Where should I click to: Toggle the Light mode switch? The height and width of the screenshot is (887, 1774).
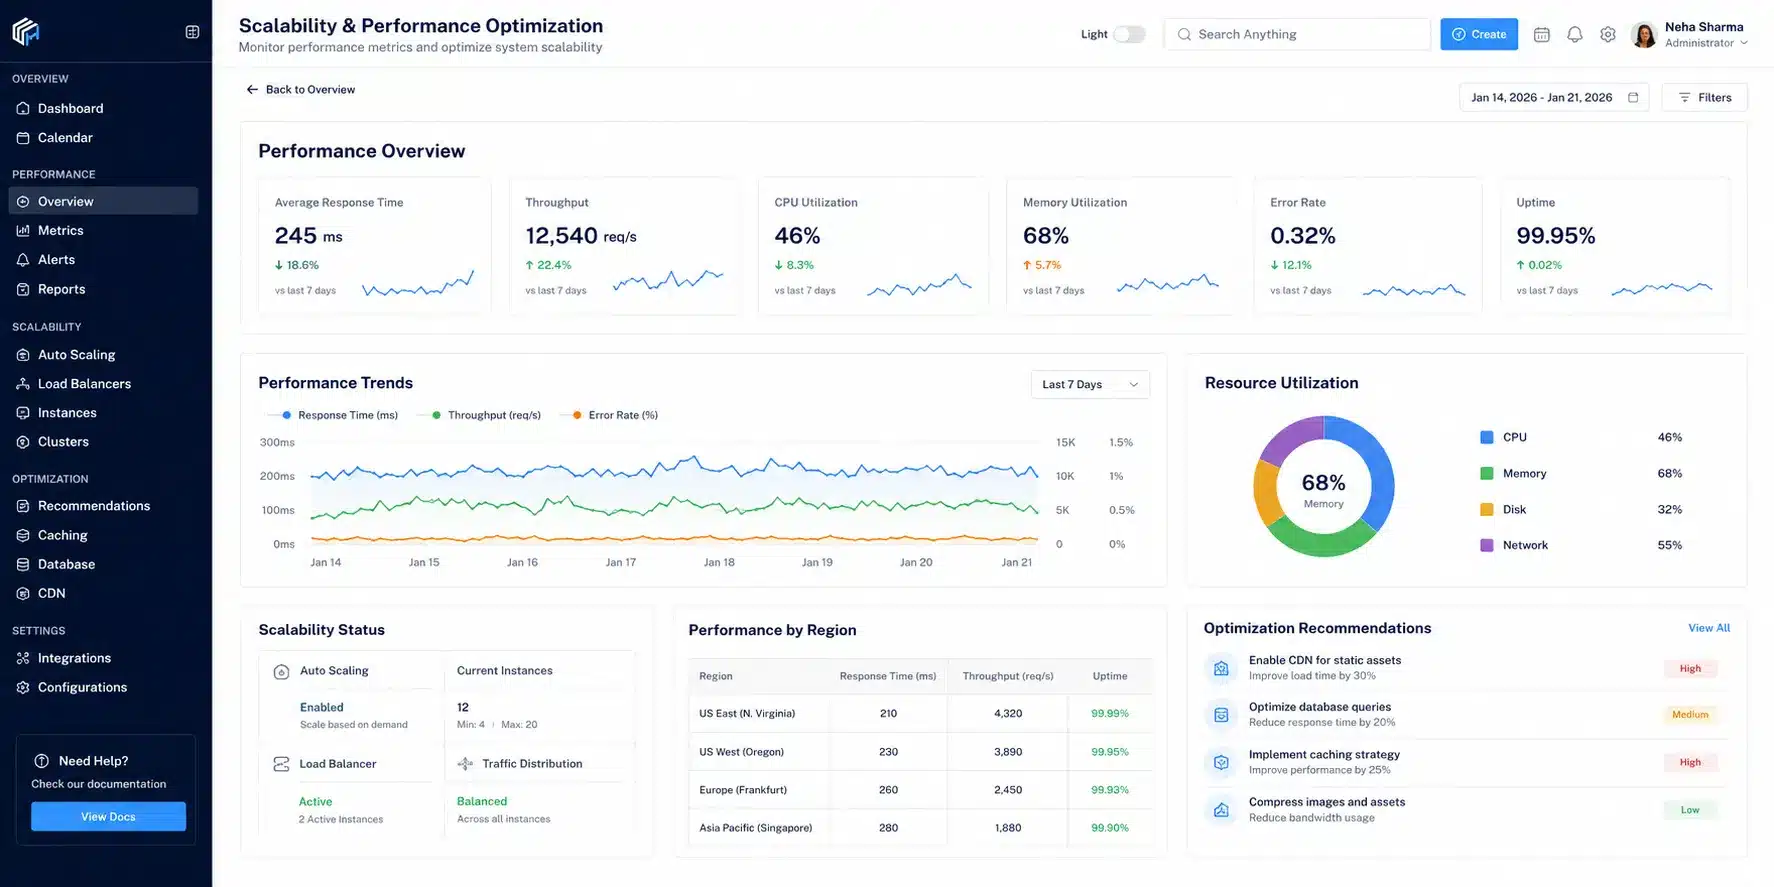click(1129, 34)
